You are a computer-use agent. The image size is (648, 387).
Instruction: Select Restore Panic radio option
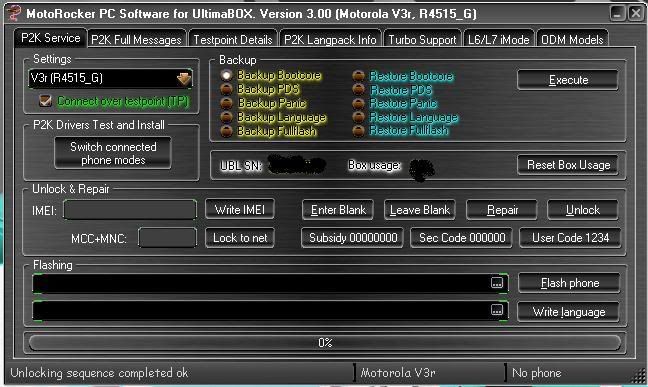pyautogui.click(x=358, y=103)
